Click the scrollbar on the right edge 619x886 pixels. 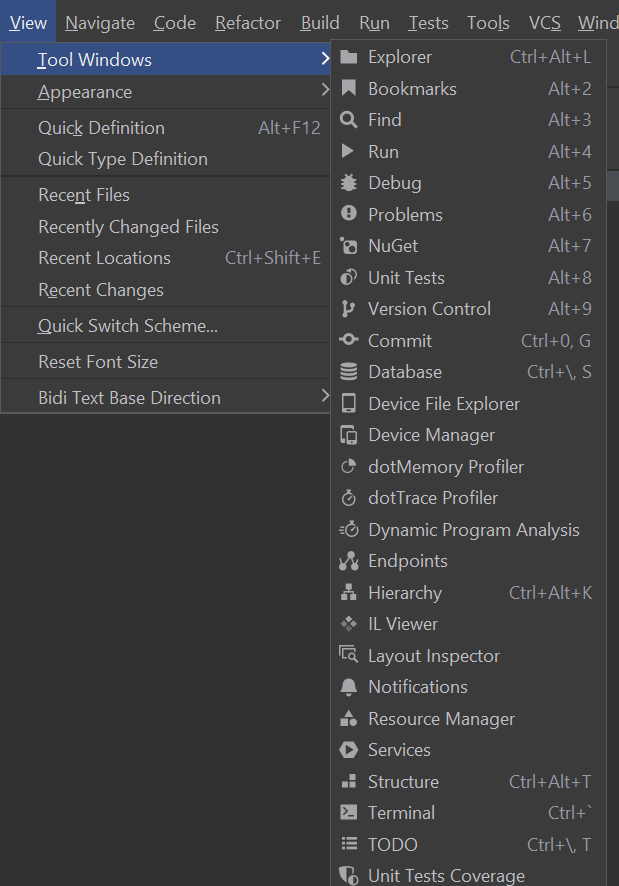pos(614,187)
